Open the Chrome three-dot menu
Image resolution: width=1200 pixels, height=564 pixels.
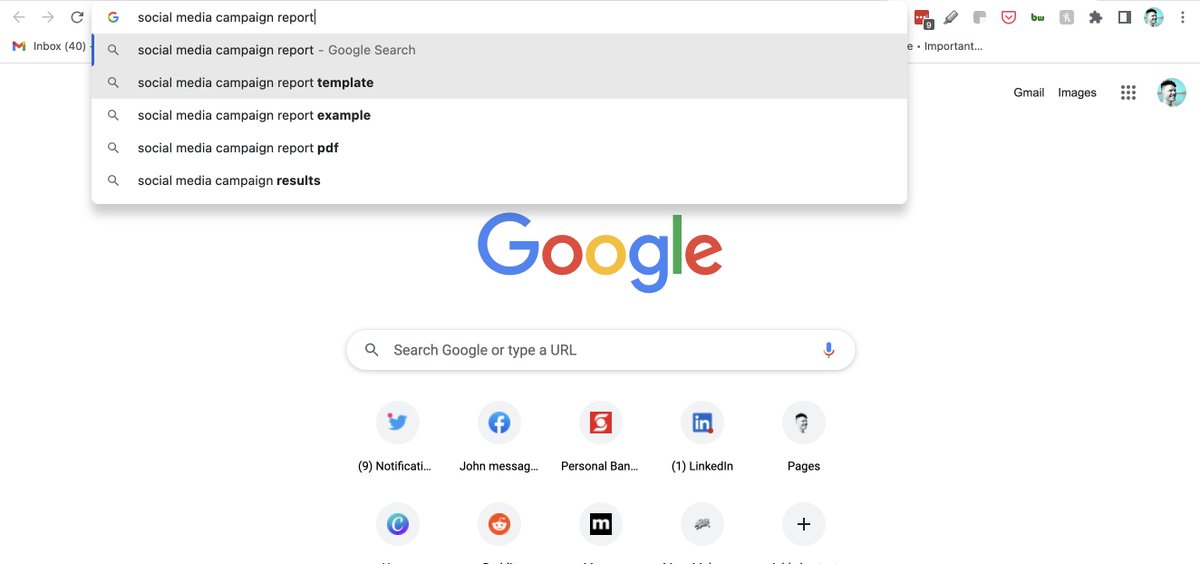[x=1183, y=17]
